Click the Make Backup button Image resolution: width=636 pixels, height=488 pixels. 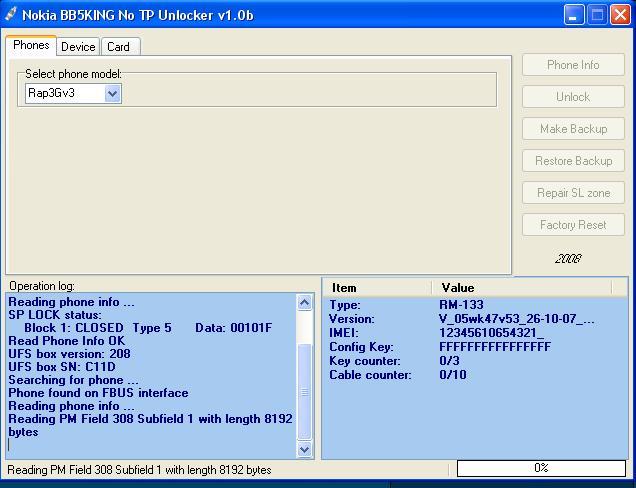coord(573,129)
